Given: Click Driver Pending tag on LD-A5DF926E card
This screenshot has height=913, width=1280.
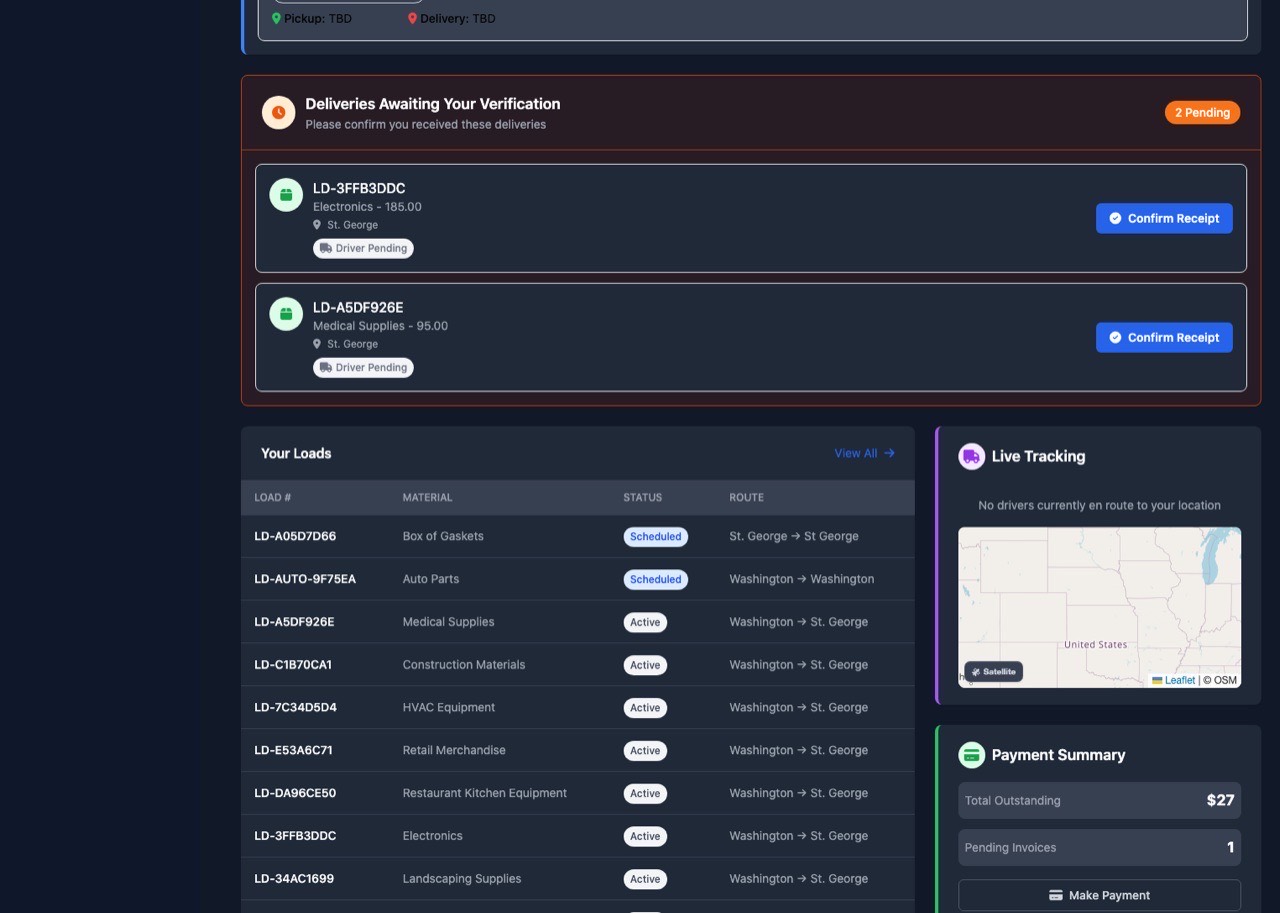Looking at the screenshot, I should coord(363,367).
